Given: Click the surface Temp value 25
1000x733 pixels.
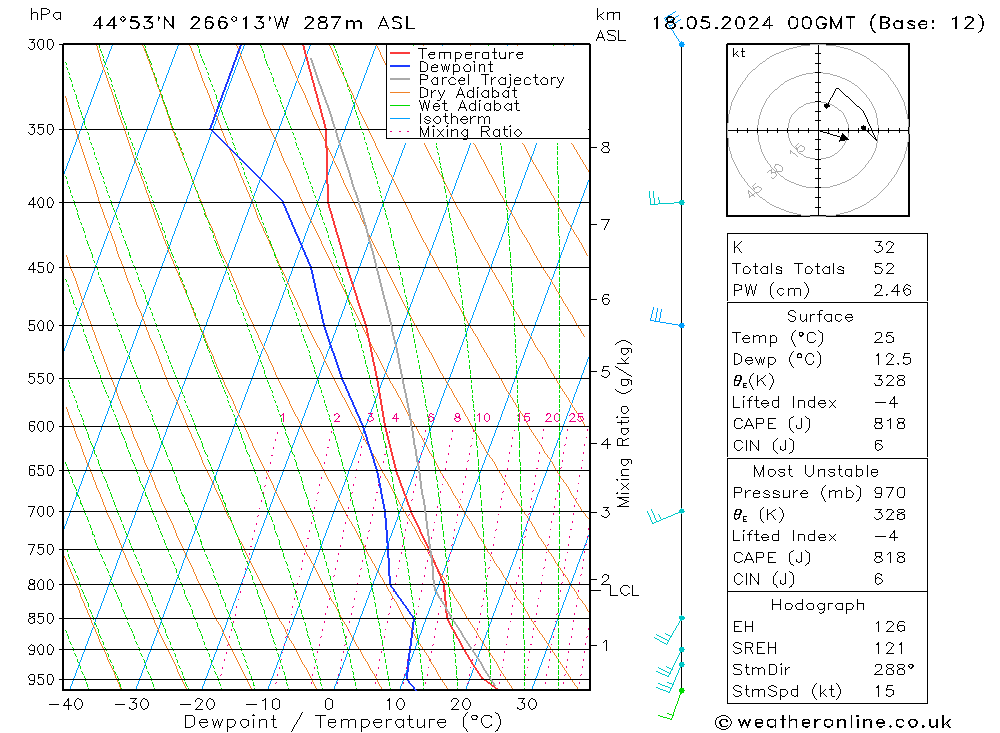Looking at the screenshot, I should (x=884, y=337).
